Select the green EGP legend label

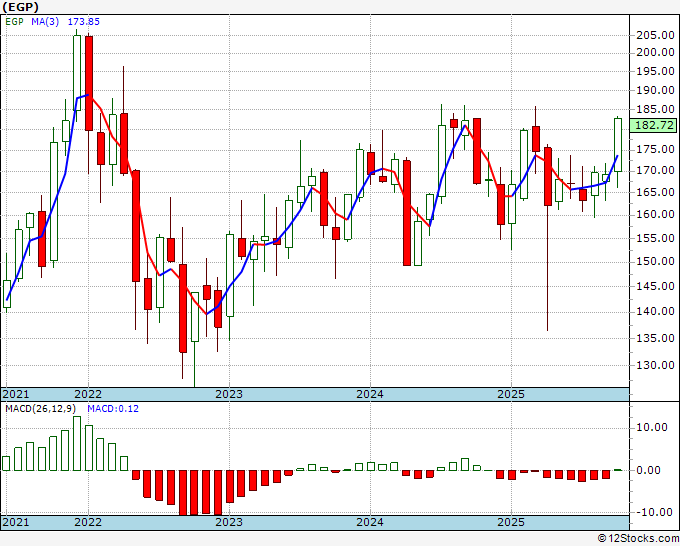(x=14, y=21)
